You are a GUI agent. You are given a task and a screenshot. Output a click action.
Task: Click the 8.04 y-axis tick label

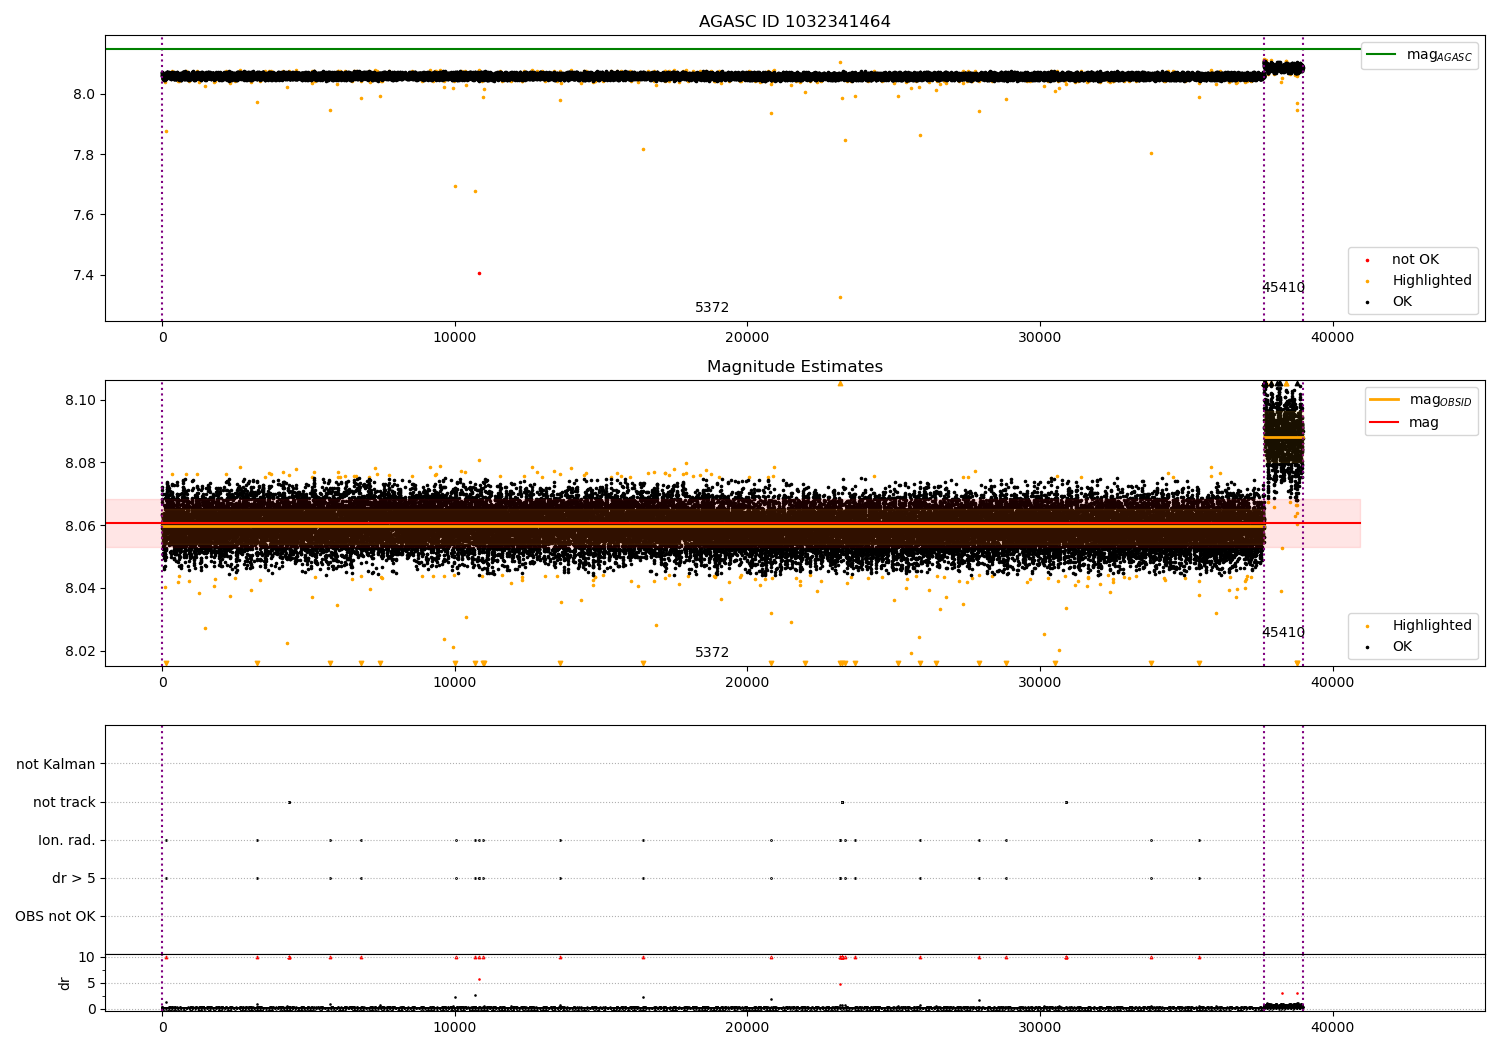coord(79,588)
